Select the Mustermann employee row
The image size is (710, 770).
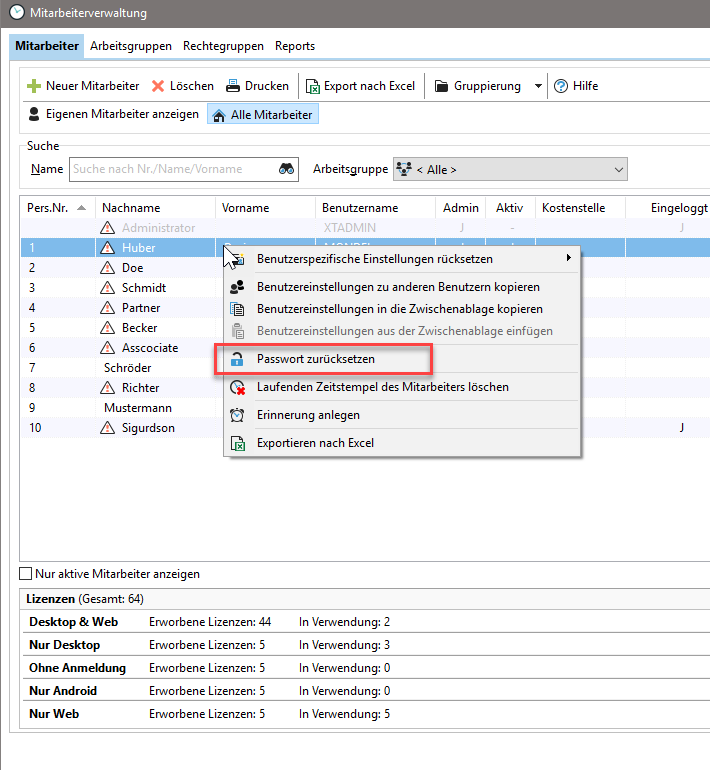click(137, 408)
